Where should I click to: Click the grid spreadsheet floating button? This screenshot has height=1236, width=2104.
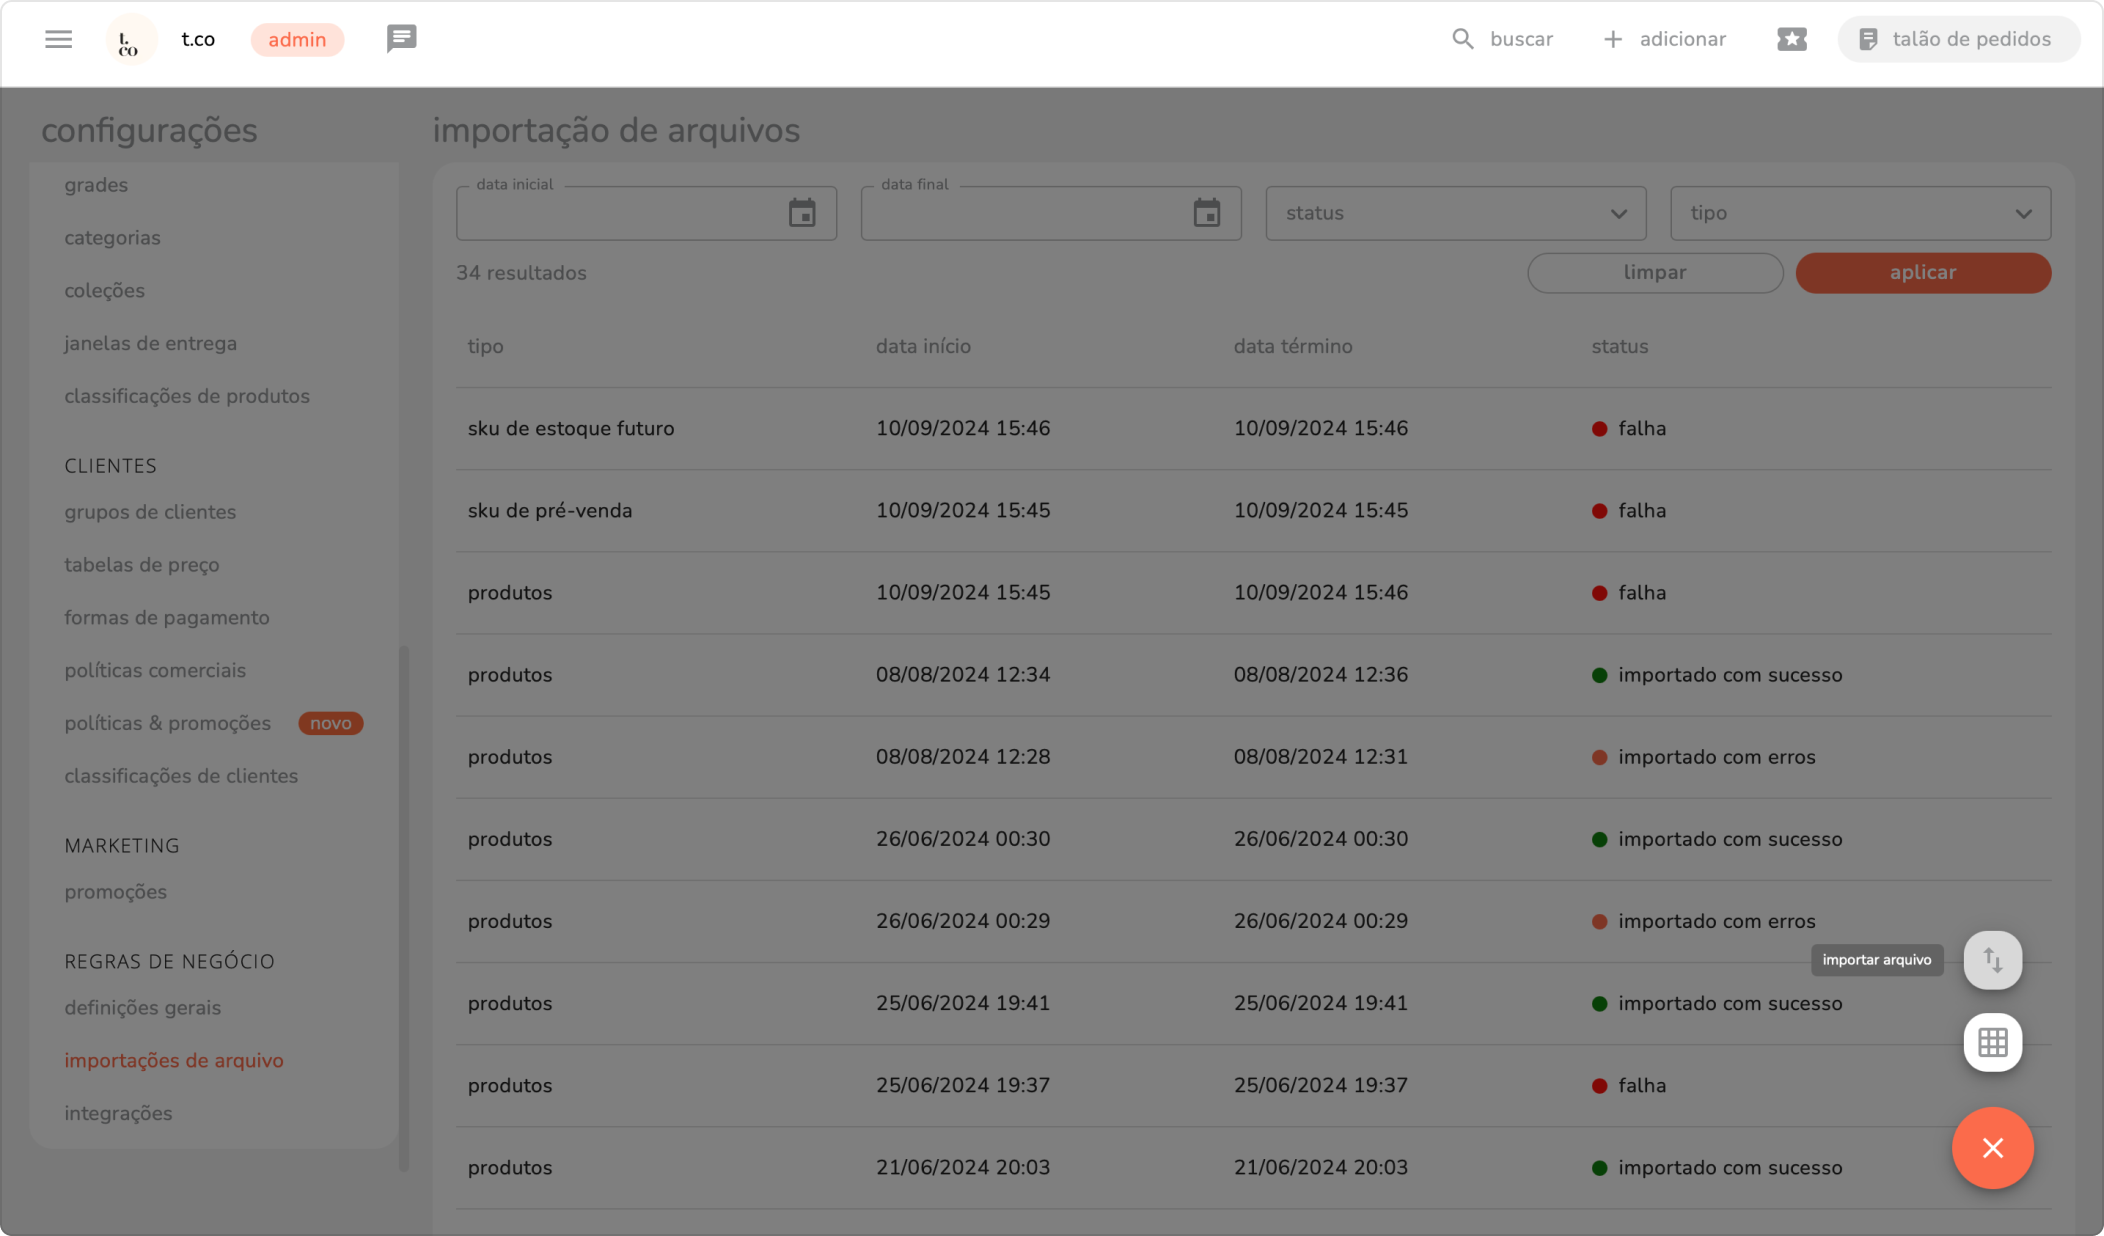coord(1992,1042)
